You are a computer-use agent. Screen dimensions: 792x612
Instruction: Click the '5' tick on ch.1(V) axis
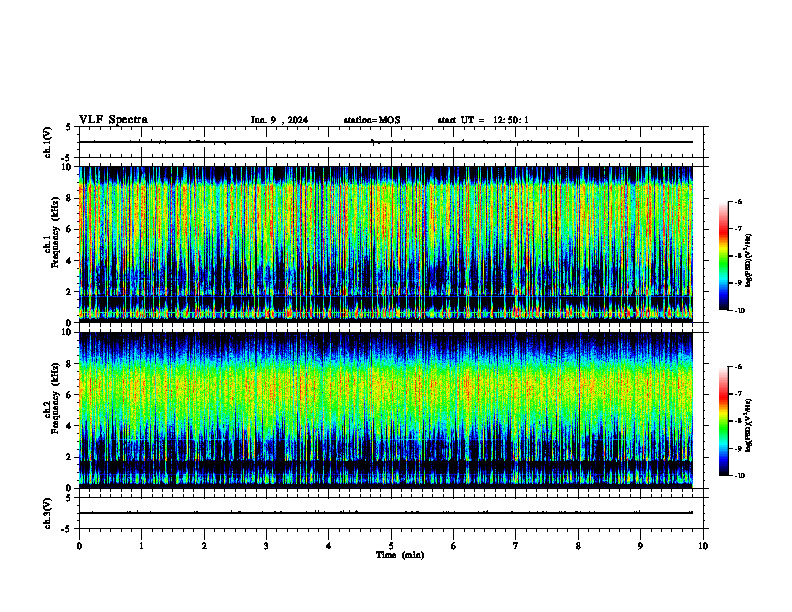(68, 128)
